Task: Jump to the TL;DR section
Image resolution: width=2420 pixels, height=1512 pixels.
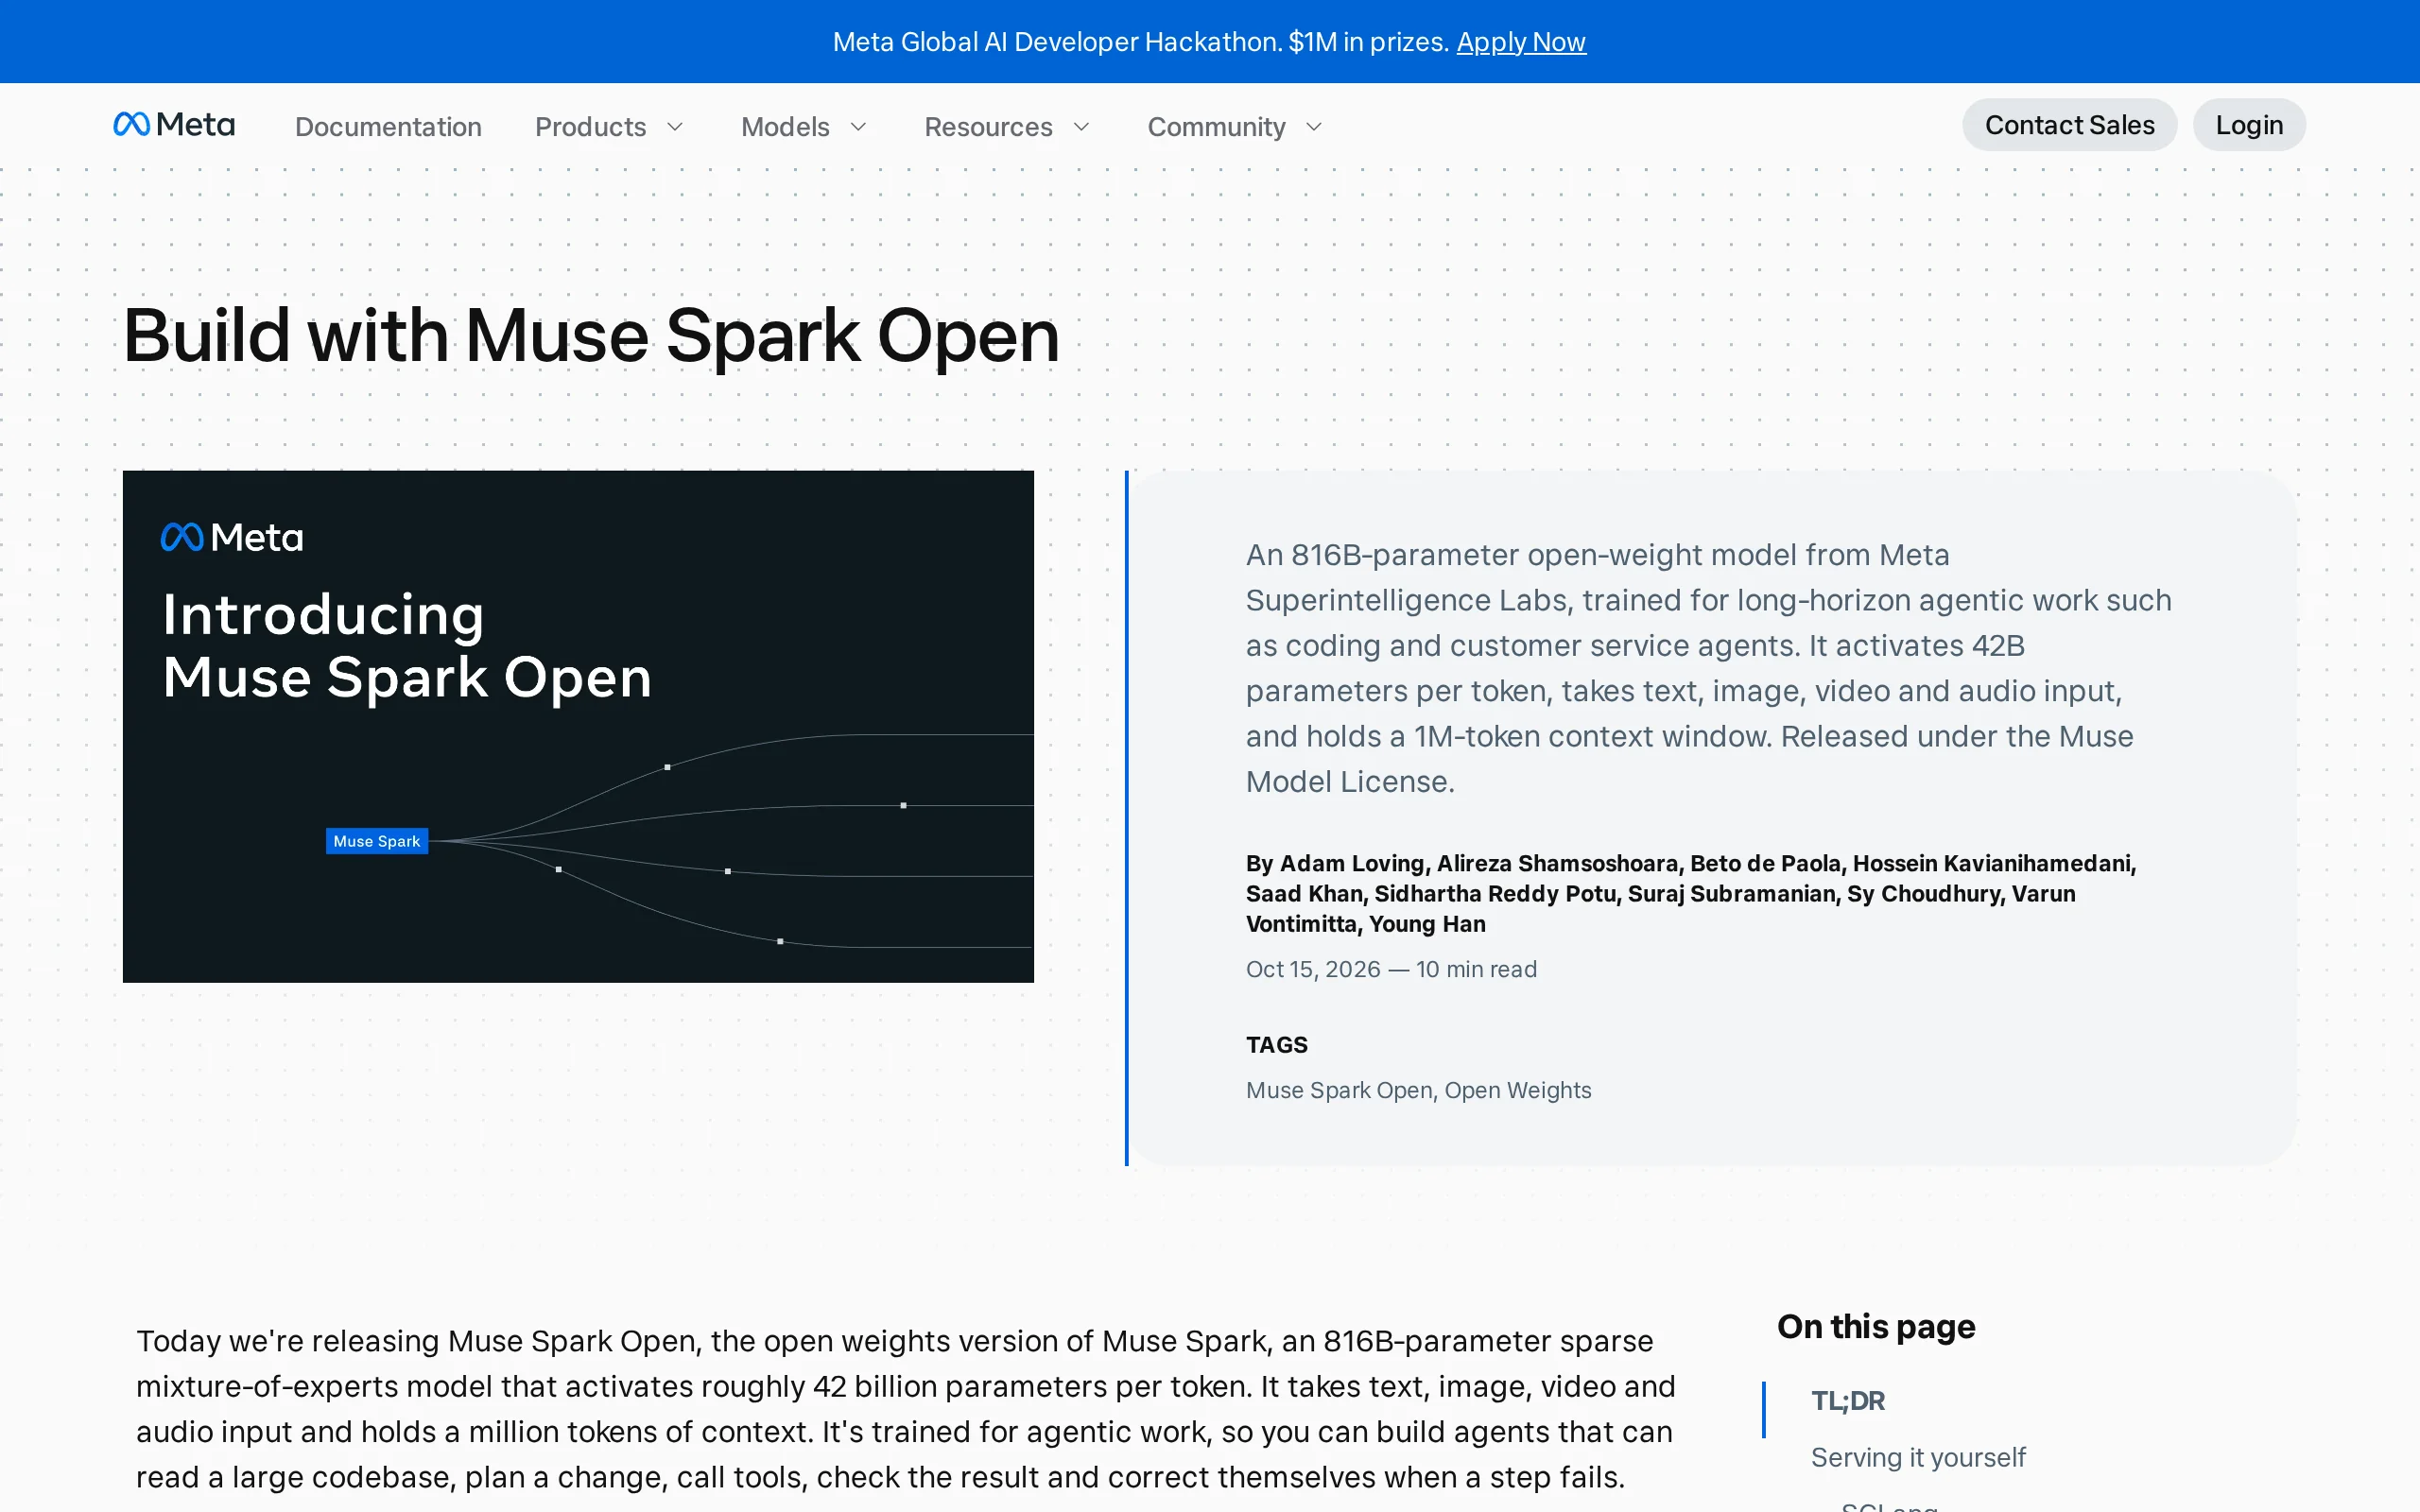Action: coord(1848,1401)
